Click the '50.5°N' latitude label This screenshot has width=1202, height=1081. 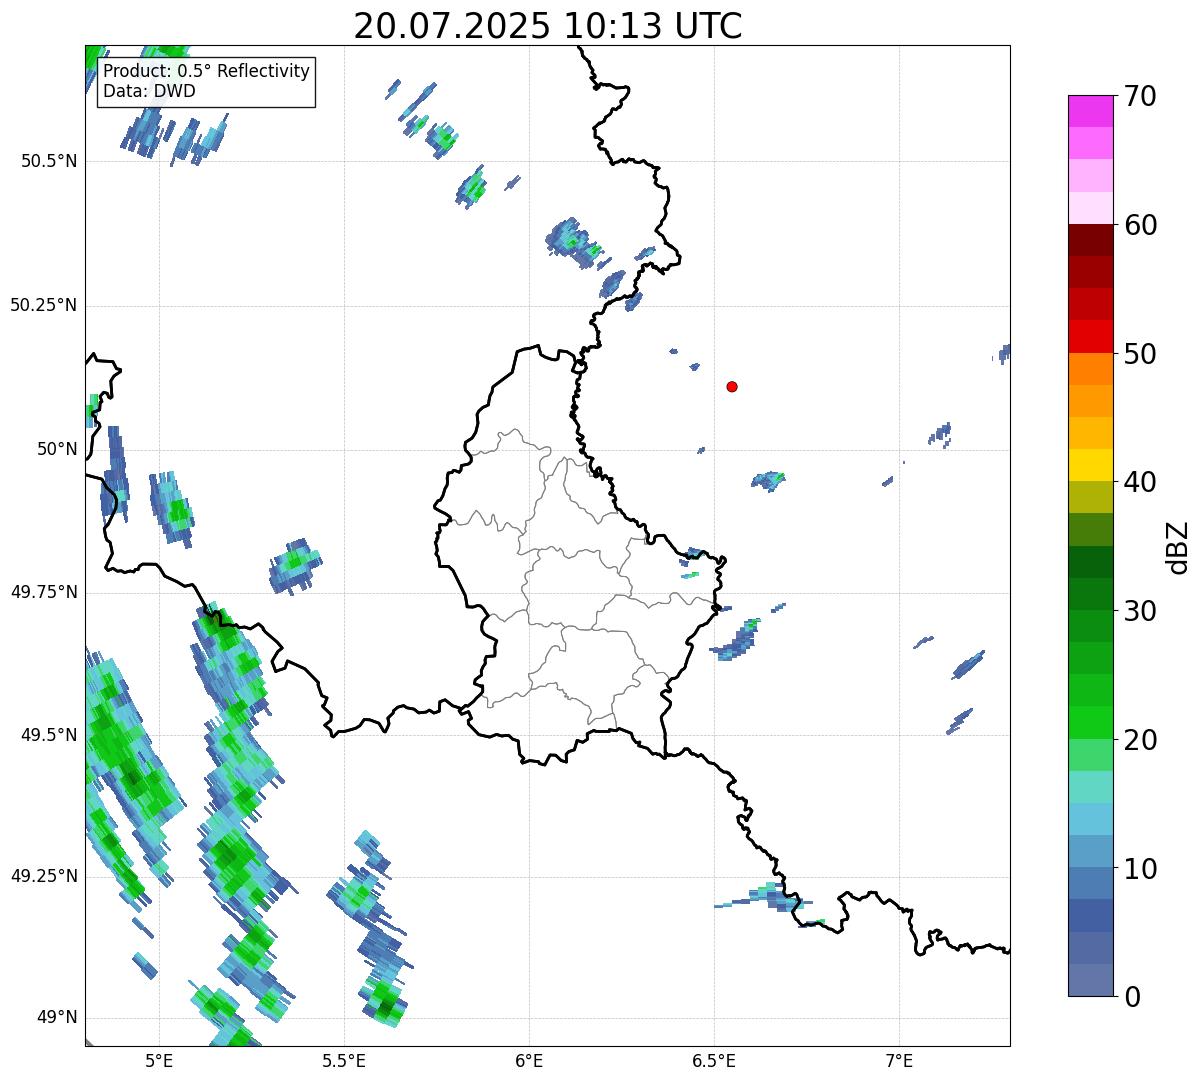[48, 161]
